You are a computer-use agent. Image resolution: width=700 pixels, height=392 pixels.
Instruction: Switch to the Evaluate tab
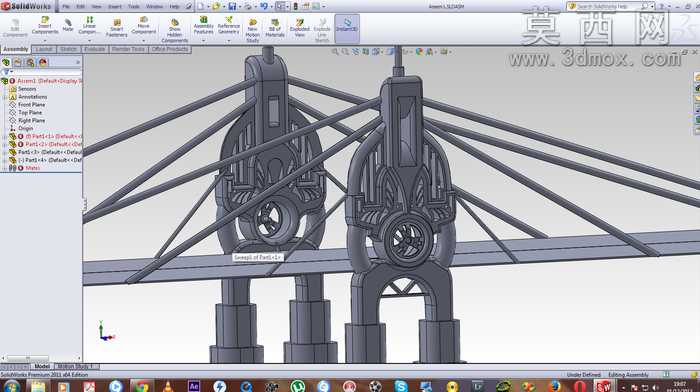95,49
